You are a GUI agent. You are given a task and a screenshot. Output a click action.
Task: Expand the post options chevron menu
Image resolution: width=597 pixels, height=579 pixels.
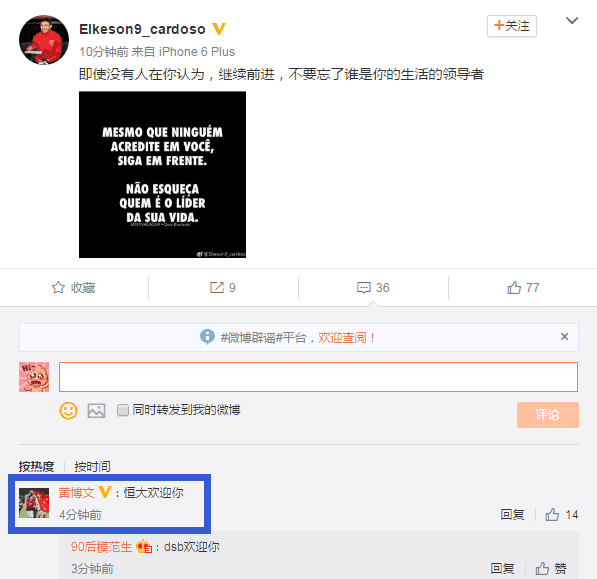[572, 21]
